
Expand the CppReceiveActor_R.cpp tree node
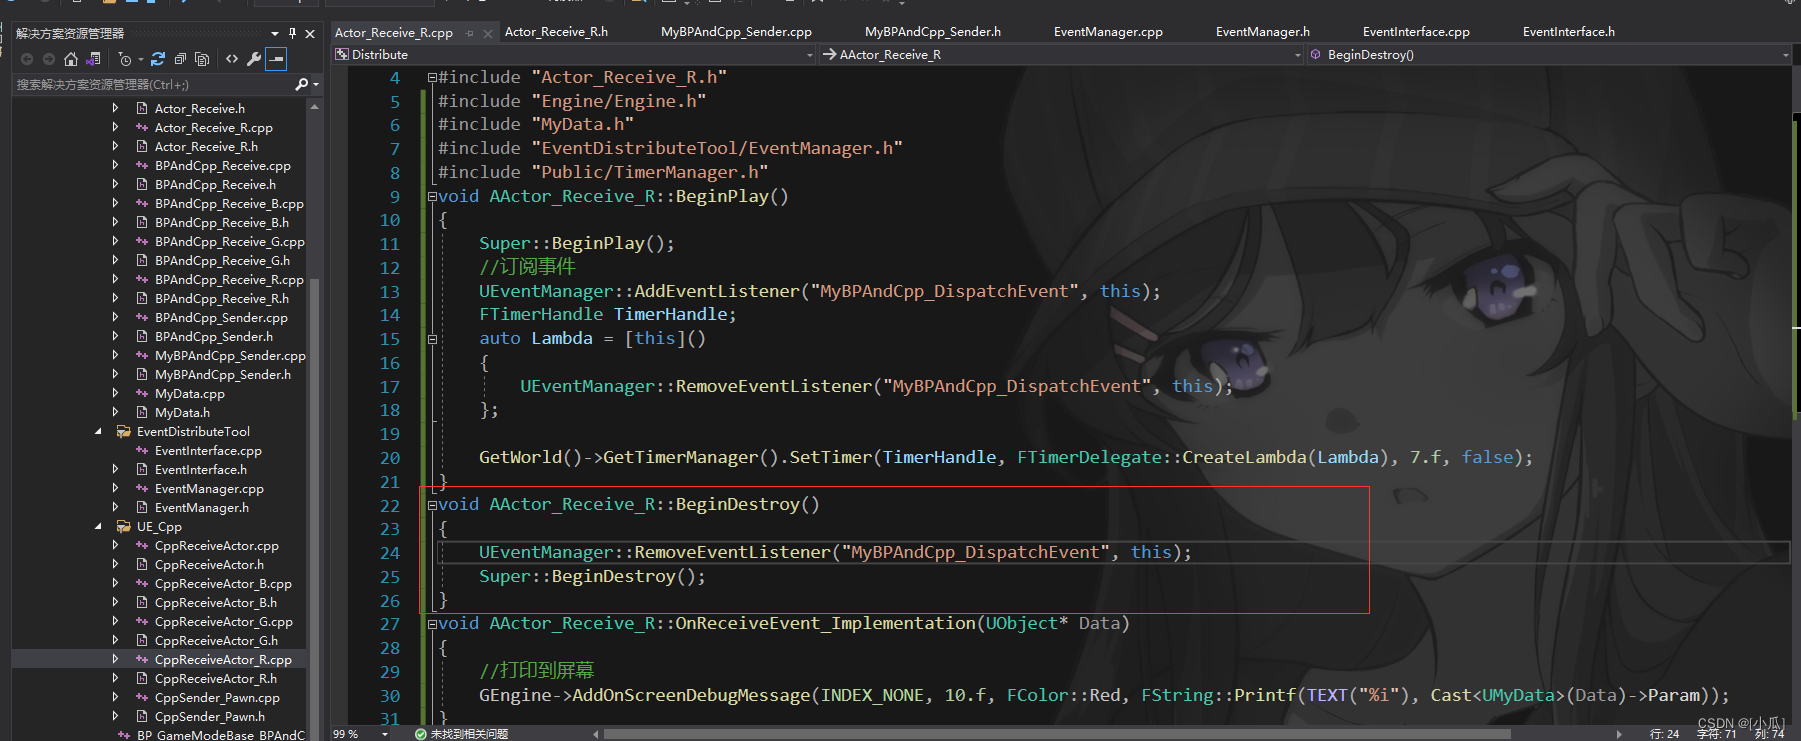[115, 660]
